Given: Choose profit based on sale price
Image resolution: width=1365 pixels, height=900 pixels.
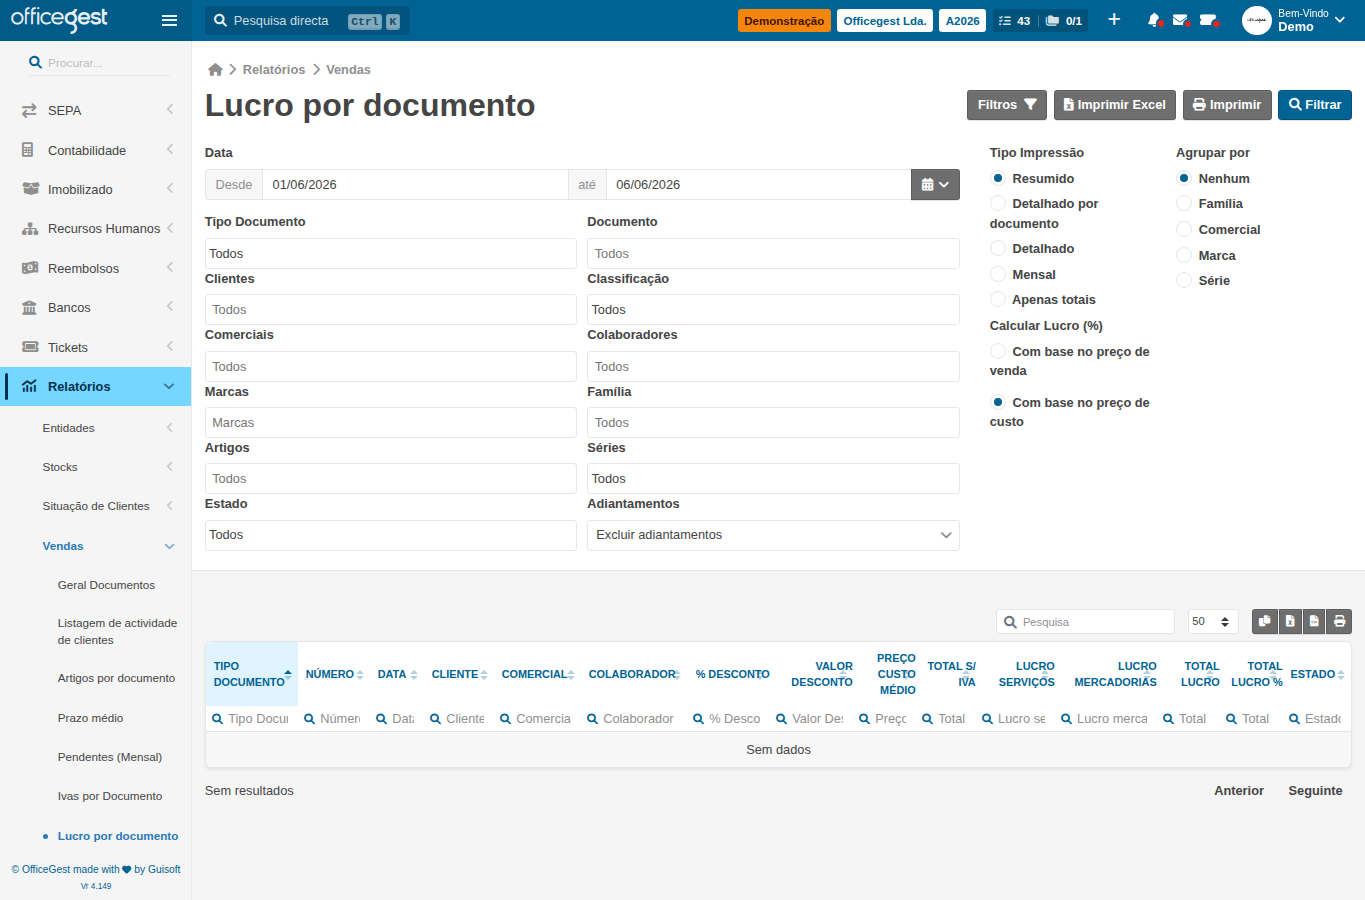Looking at the screenshot, I should point(998,351).
